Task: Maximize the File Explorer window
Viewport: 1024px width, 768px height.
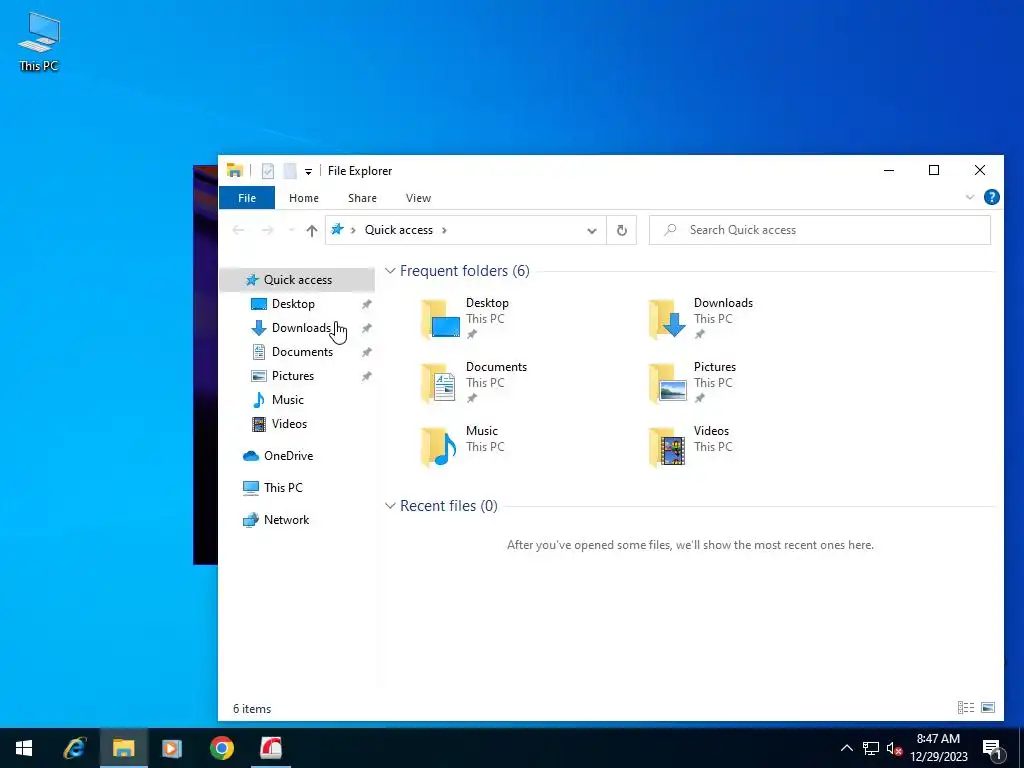Action: (934, 170)
